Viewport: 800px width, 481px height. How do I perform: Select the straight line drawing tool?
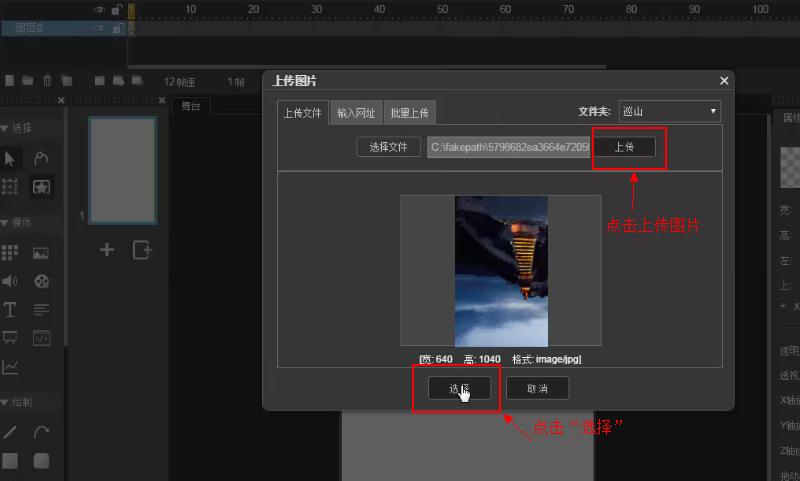[10, 432]
